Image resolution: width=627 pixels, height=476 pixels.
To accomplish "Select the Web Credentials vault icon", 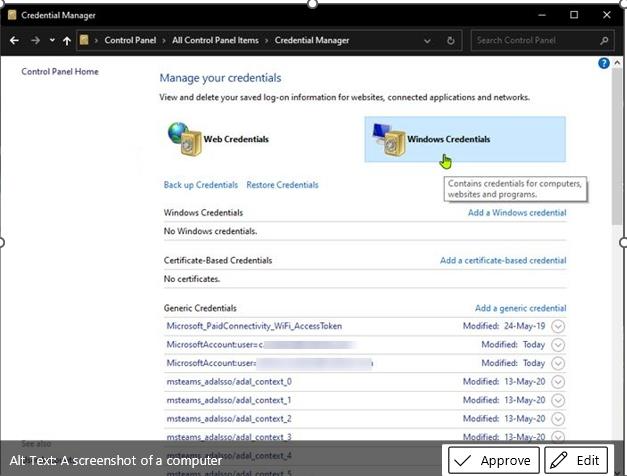I will point(185,139).
